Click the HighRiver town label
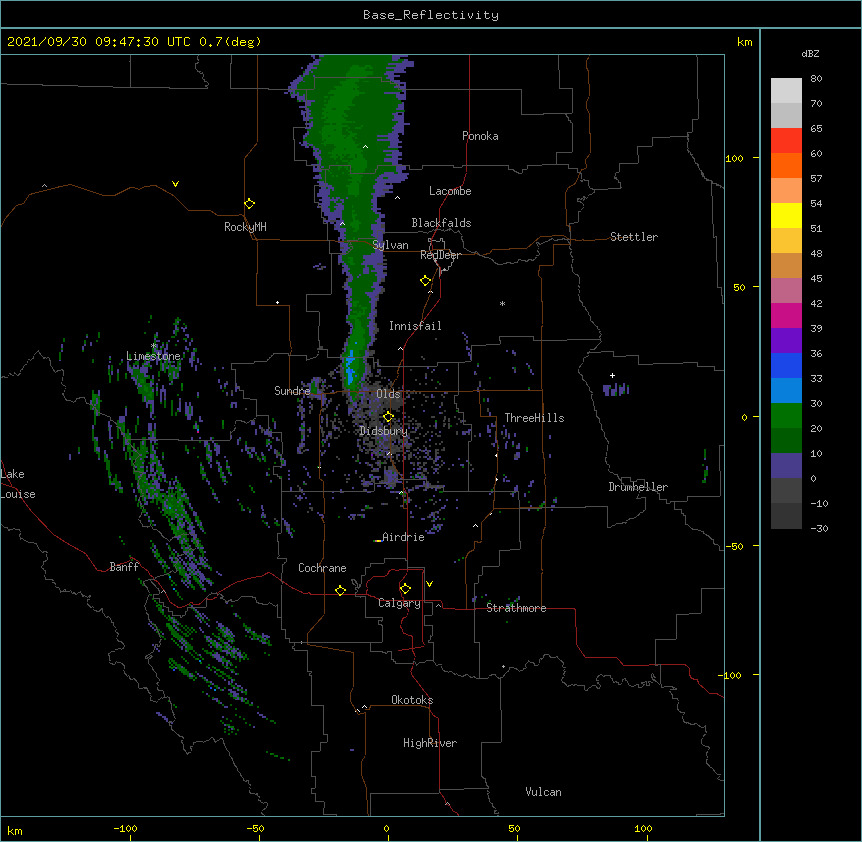Viewport: 862px width, 842px height. pos(430,743)
